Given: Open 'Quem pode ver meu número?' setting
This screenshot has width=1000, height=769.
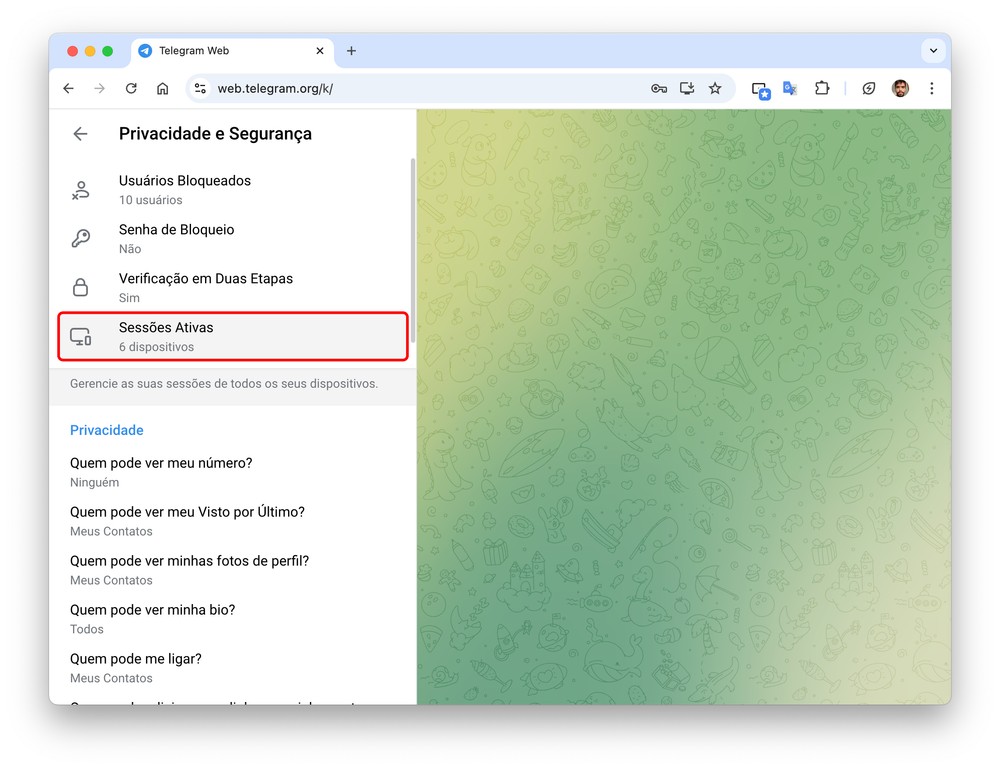Looking at the screenshot, I should [161, 471].
